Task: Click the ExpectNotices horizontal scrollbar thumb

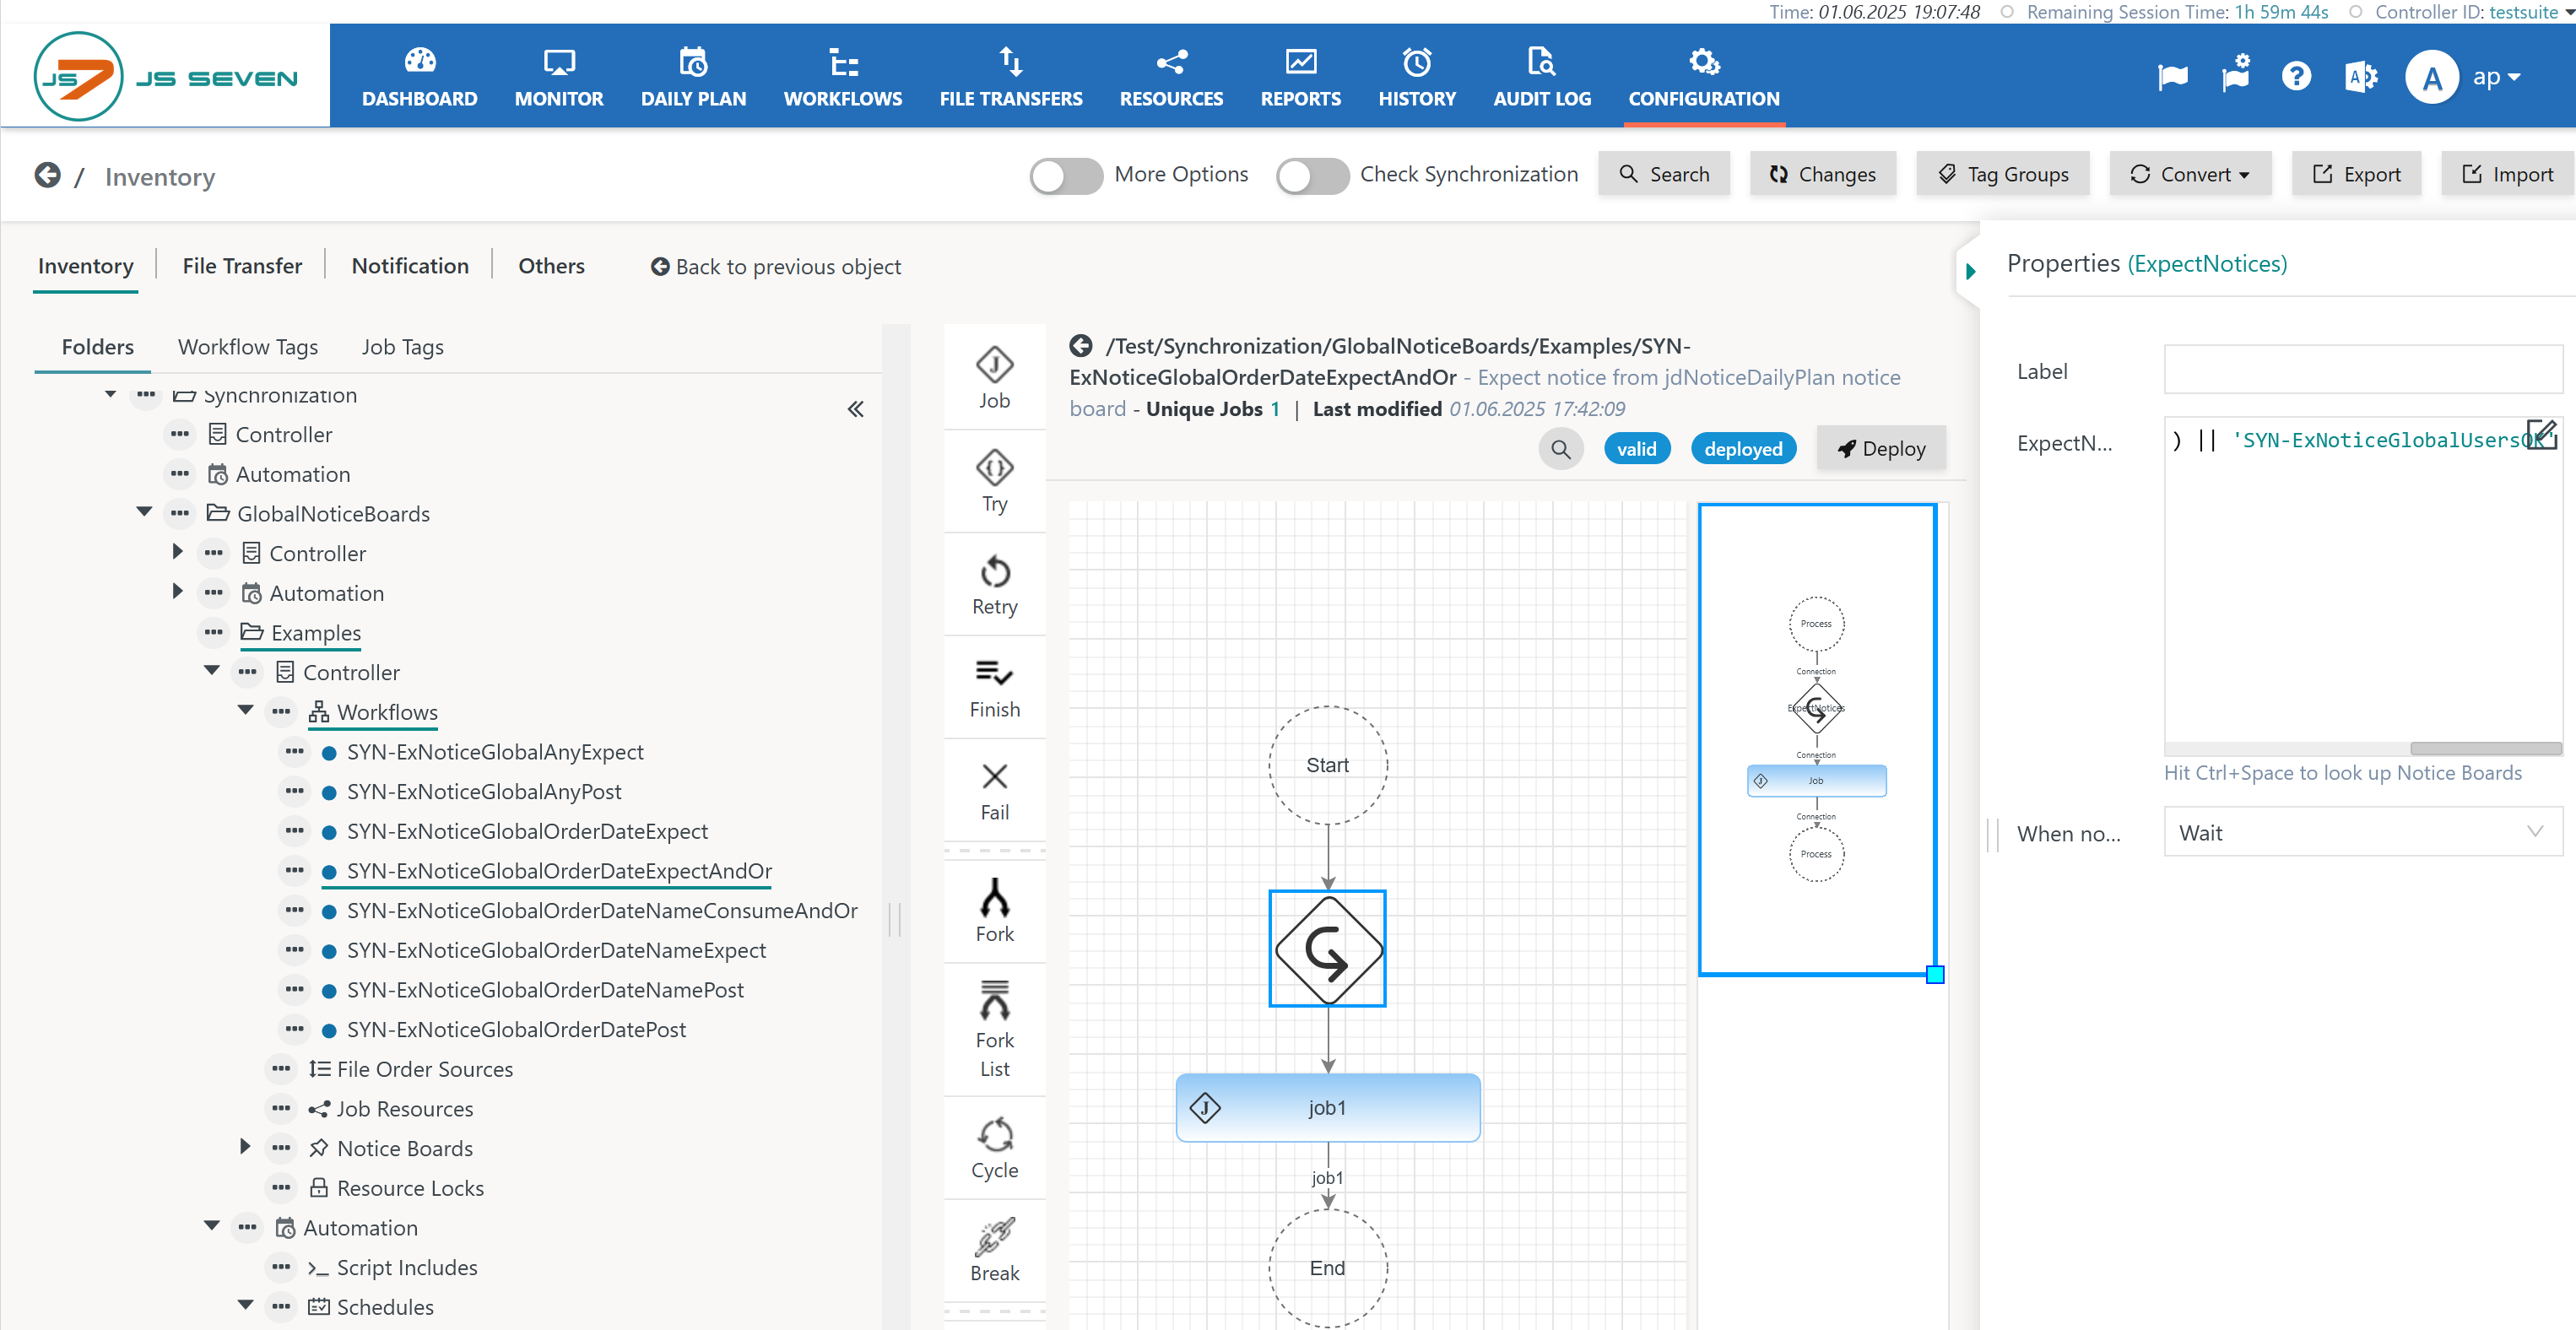Action: point(2484,749)
